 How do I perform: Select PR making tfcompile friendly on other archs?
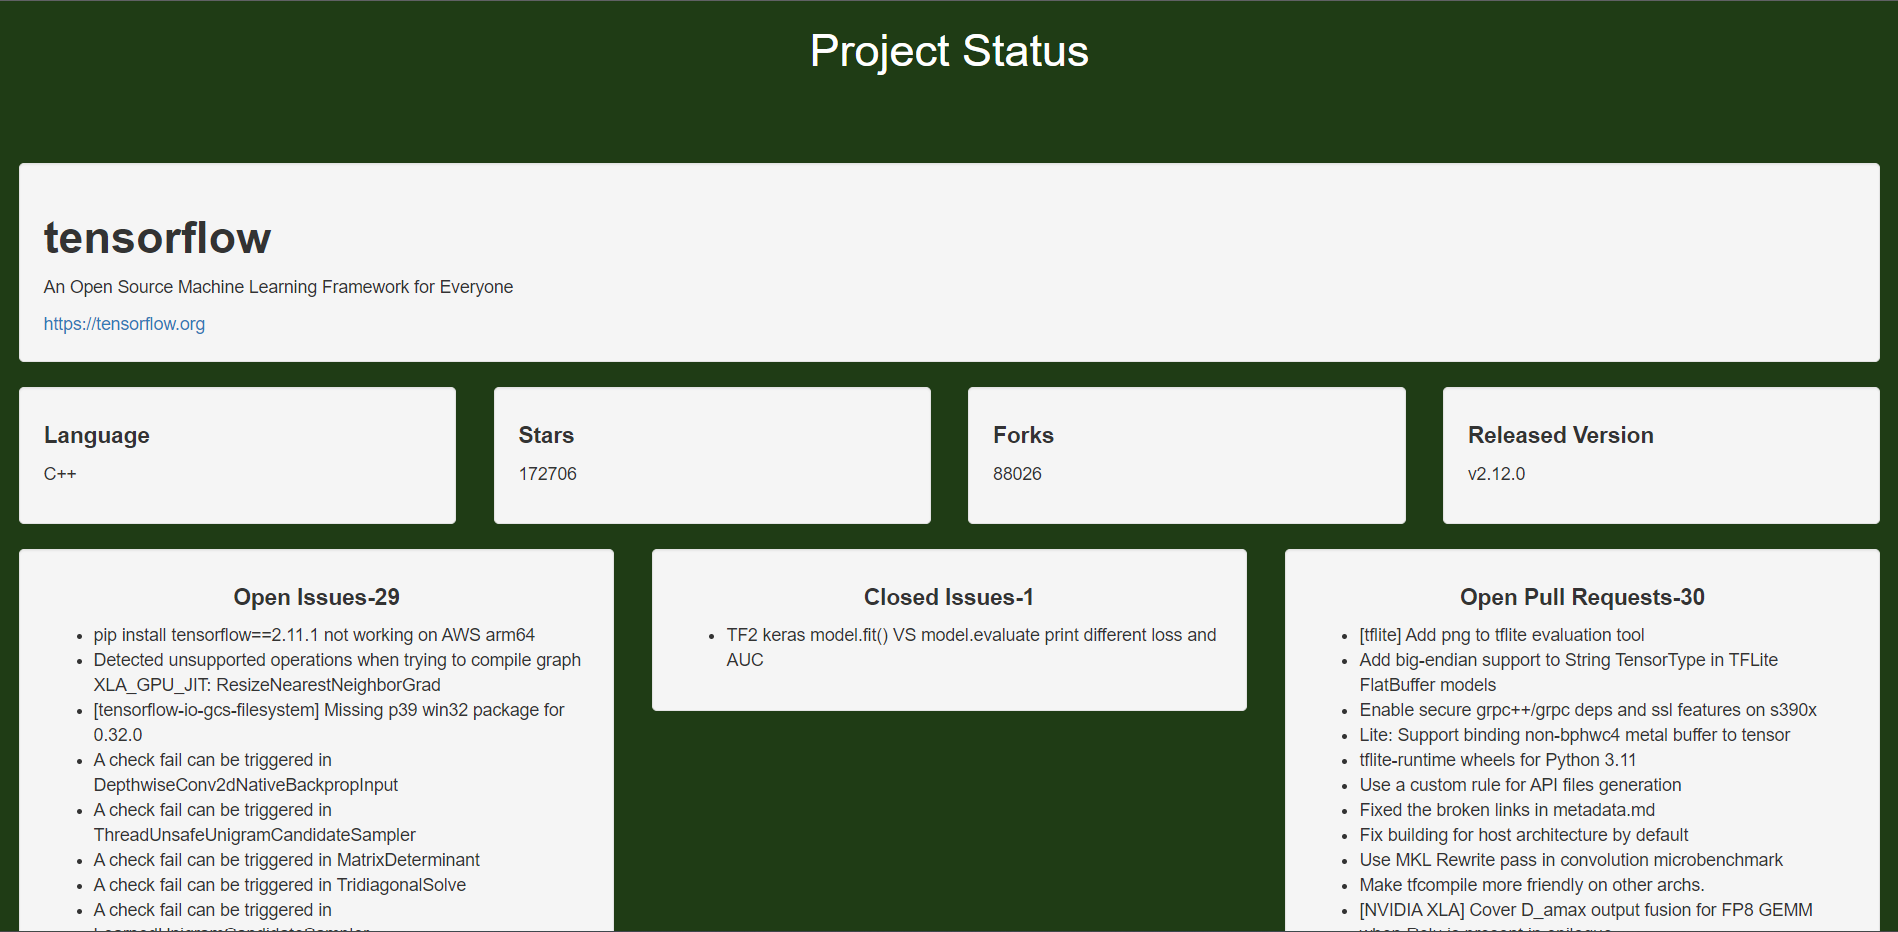[1532, 885]
